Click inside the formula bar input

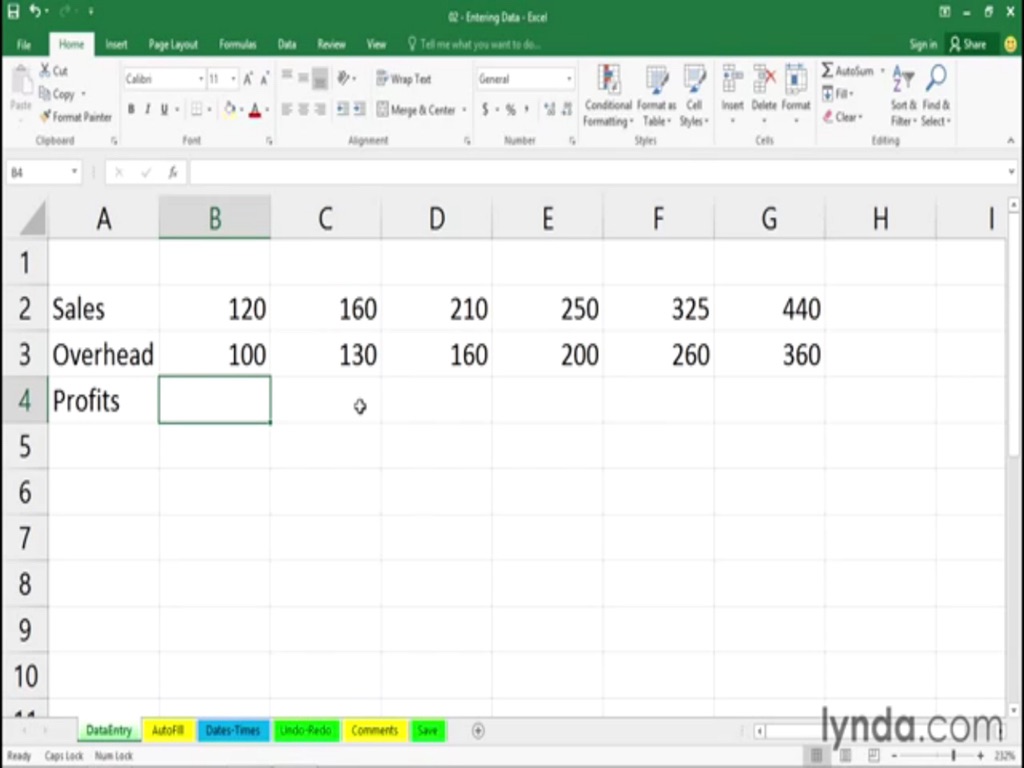point(600,173)
